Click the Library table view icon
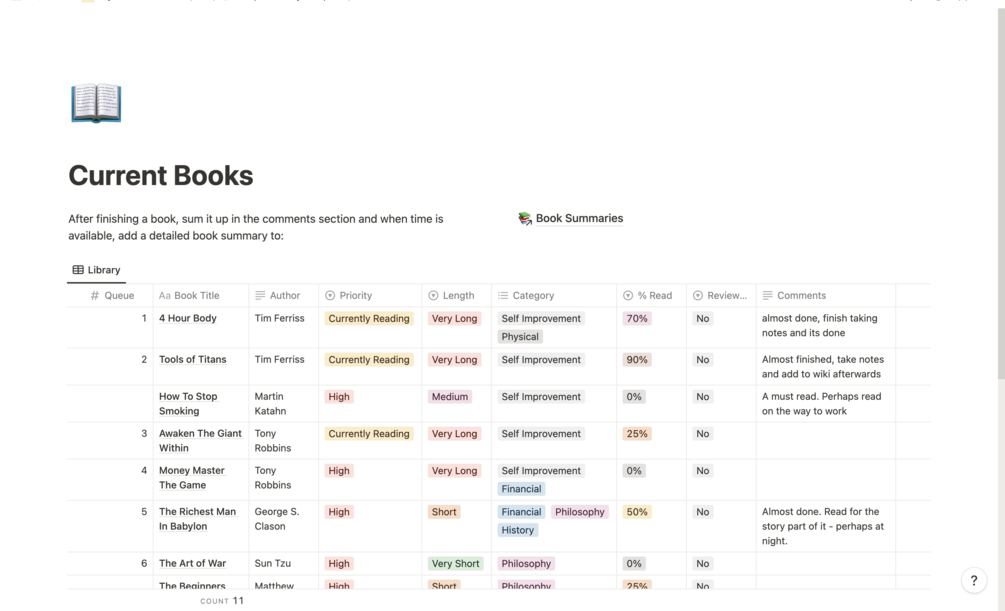The width and height of the screenshot is (1005, 611). 78,270
